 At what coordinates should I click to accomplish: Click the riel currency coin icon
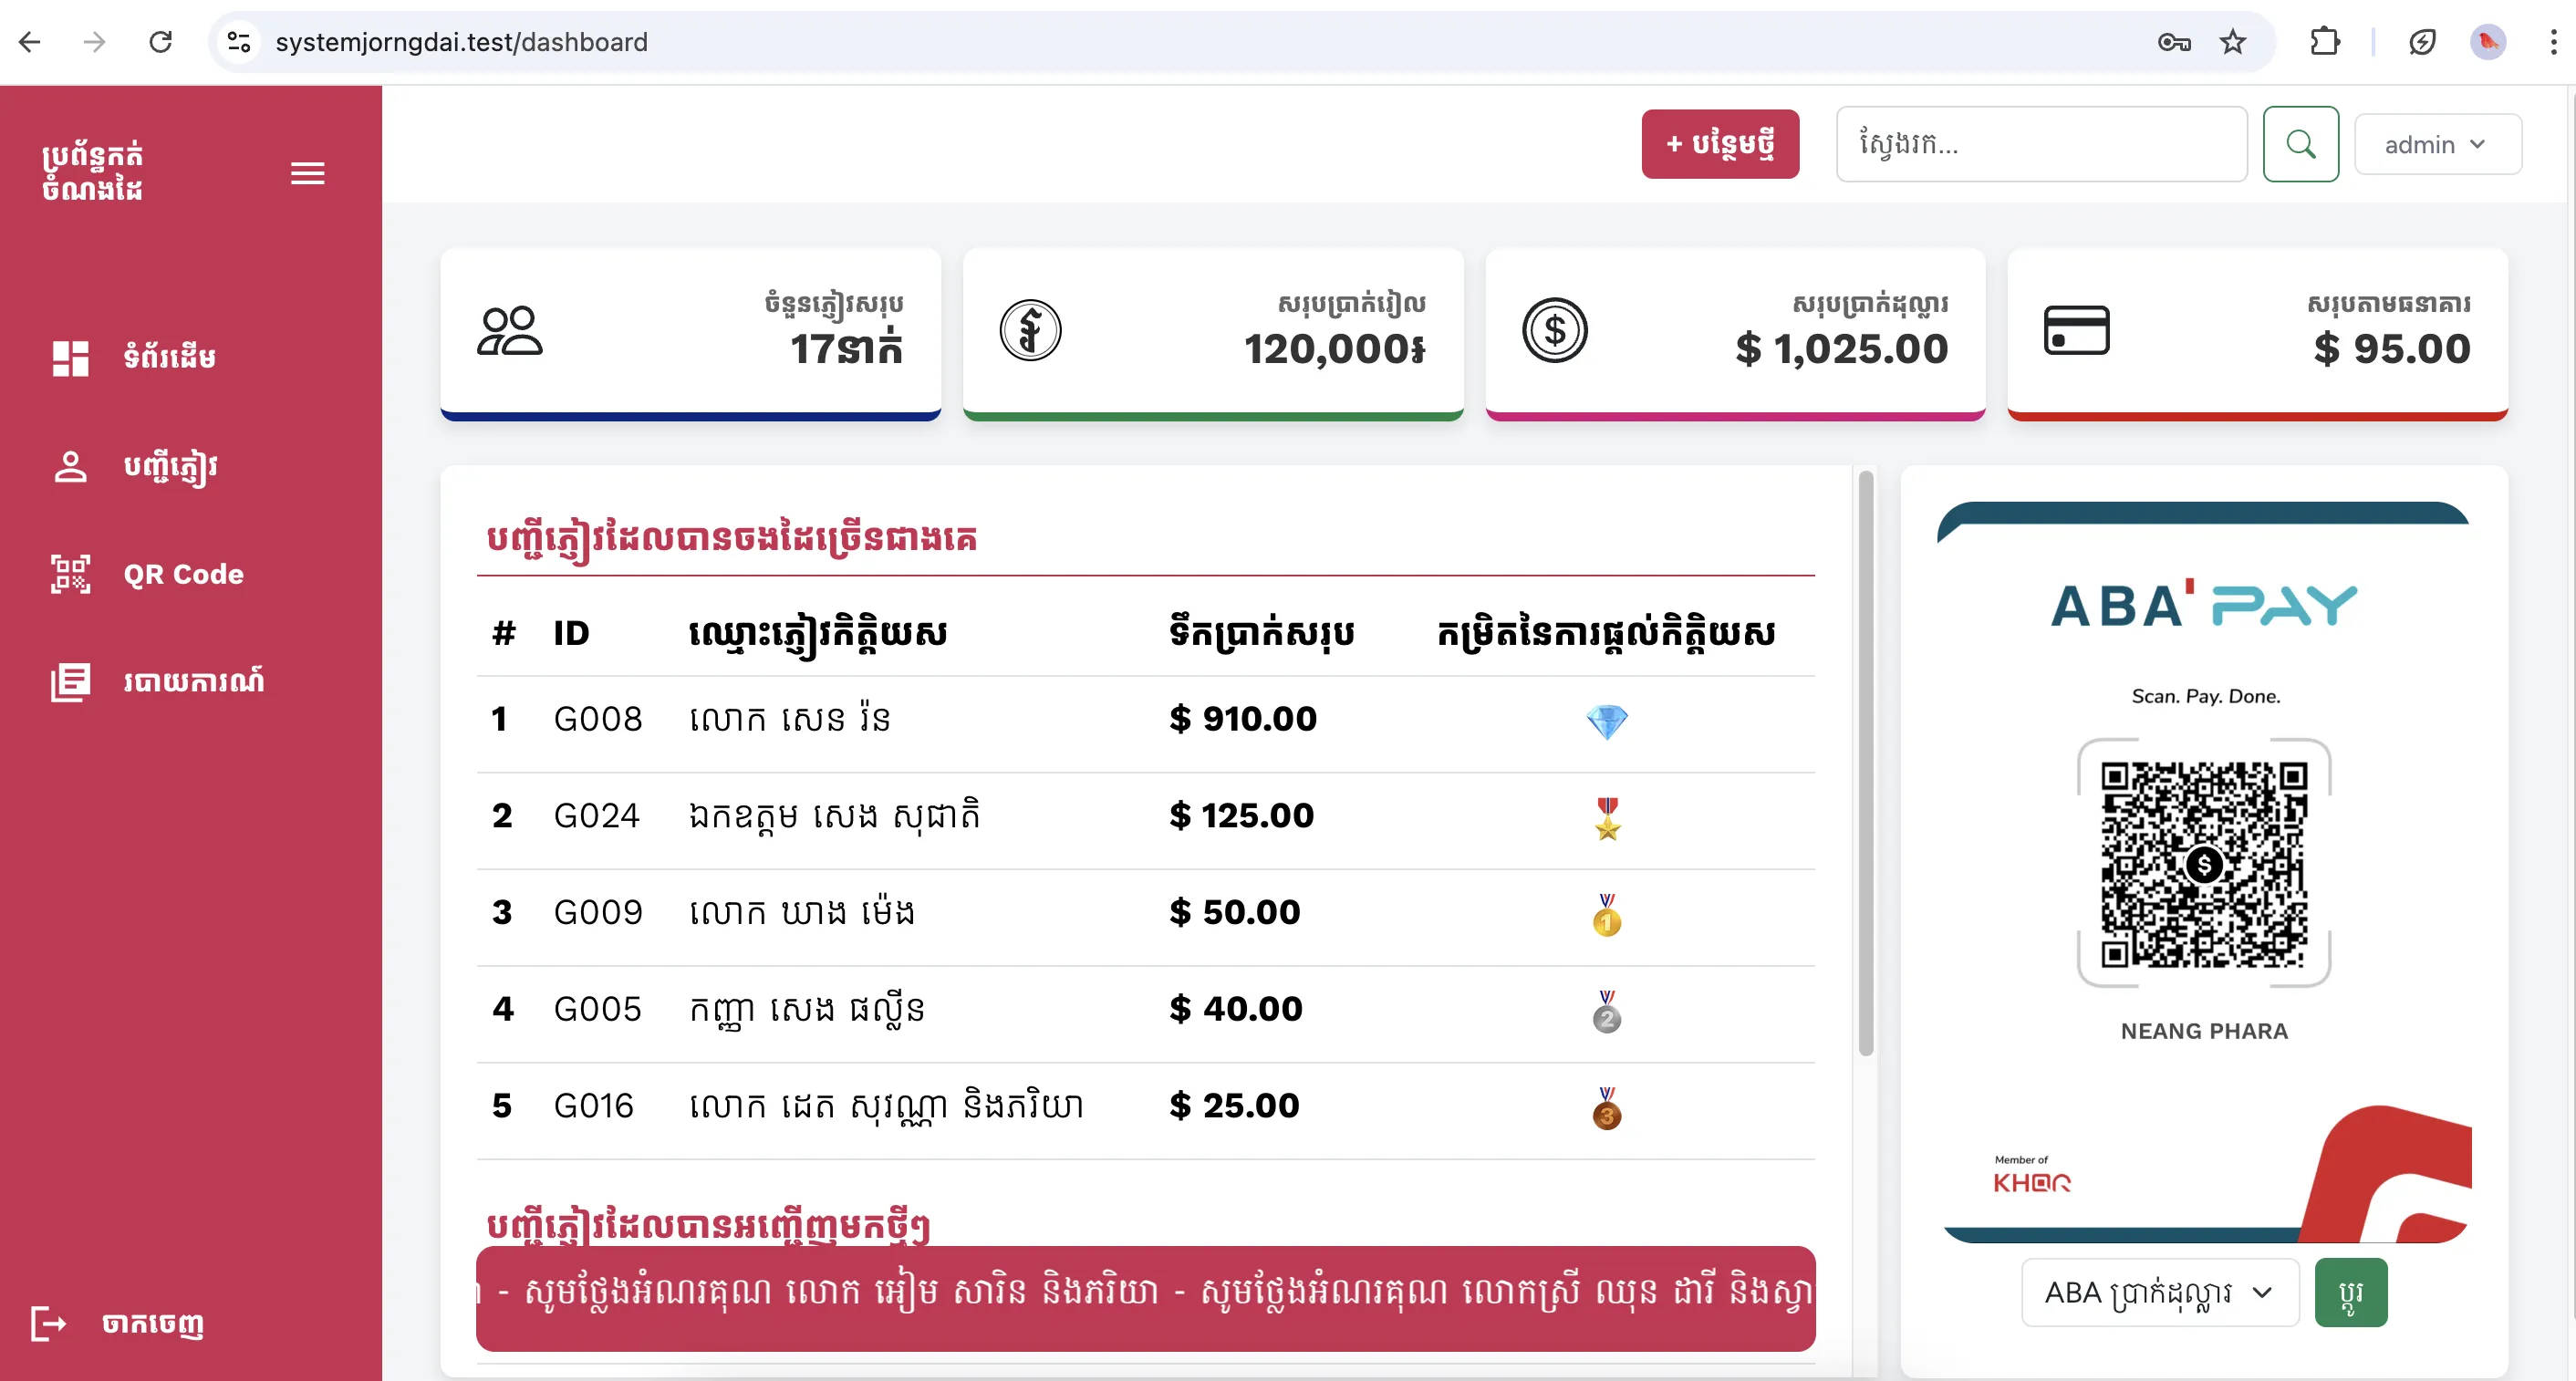[x=1030, y=331]
